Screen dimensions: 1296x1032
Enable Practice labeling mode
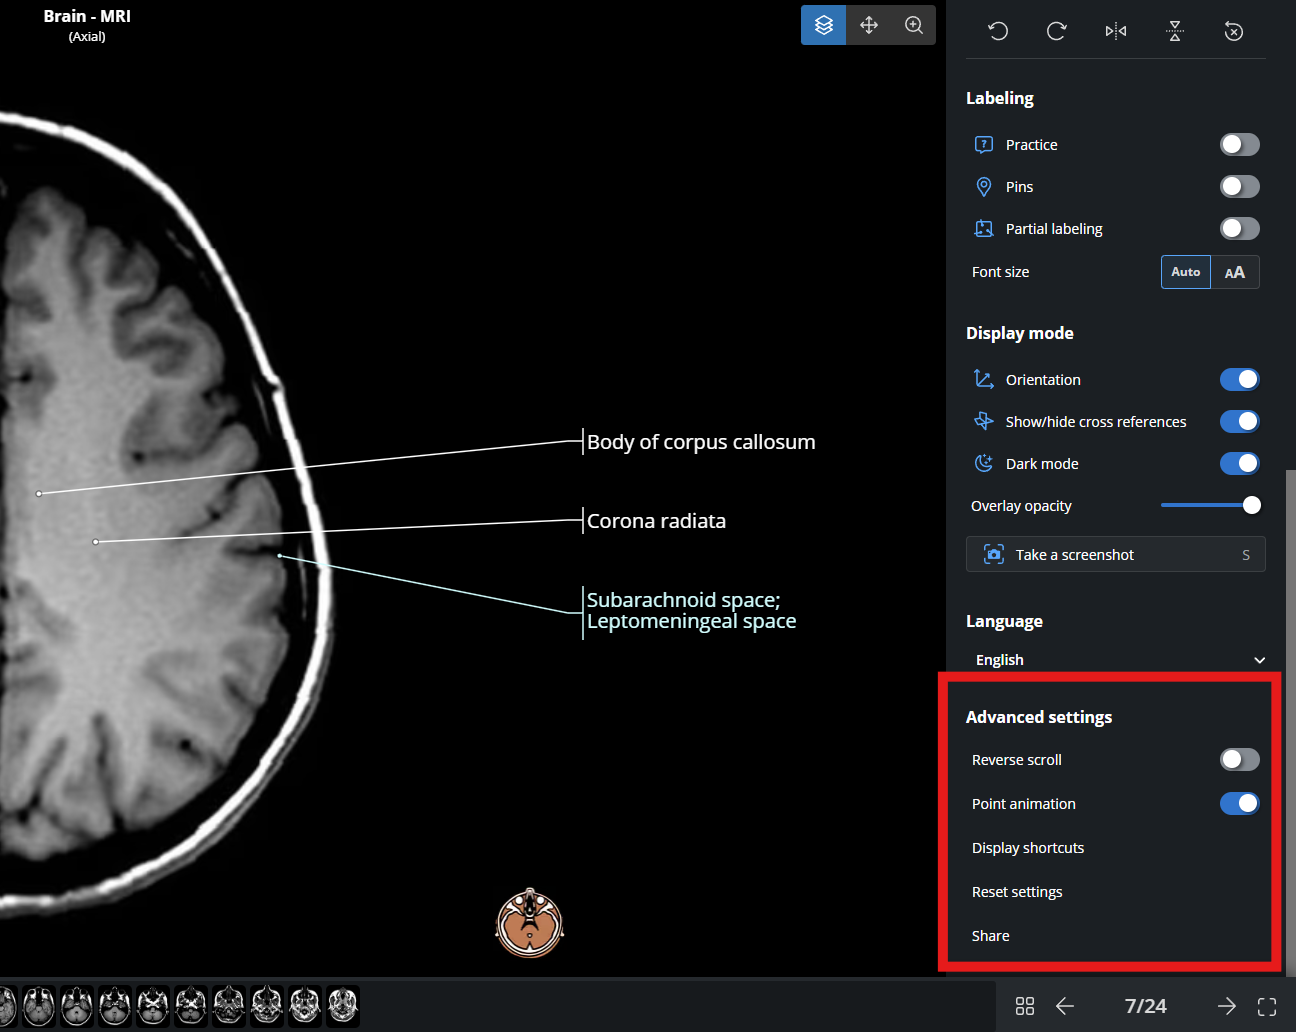1239,145
